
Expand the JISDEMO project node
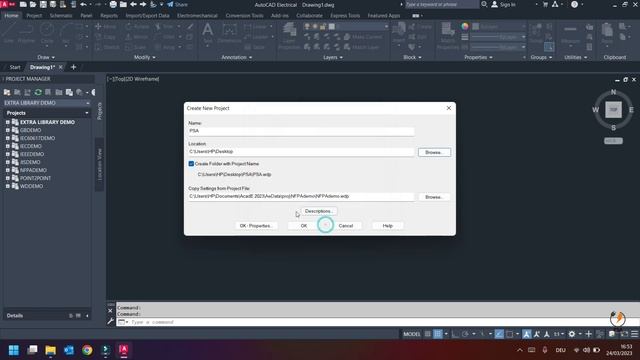7,162
